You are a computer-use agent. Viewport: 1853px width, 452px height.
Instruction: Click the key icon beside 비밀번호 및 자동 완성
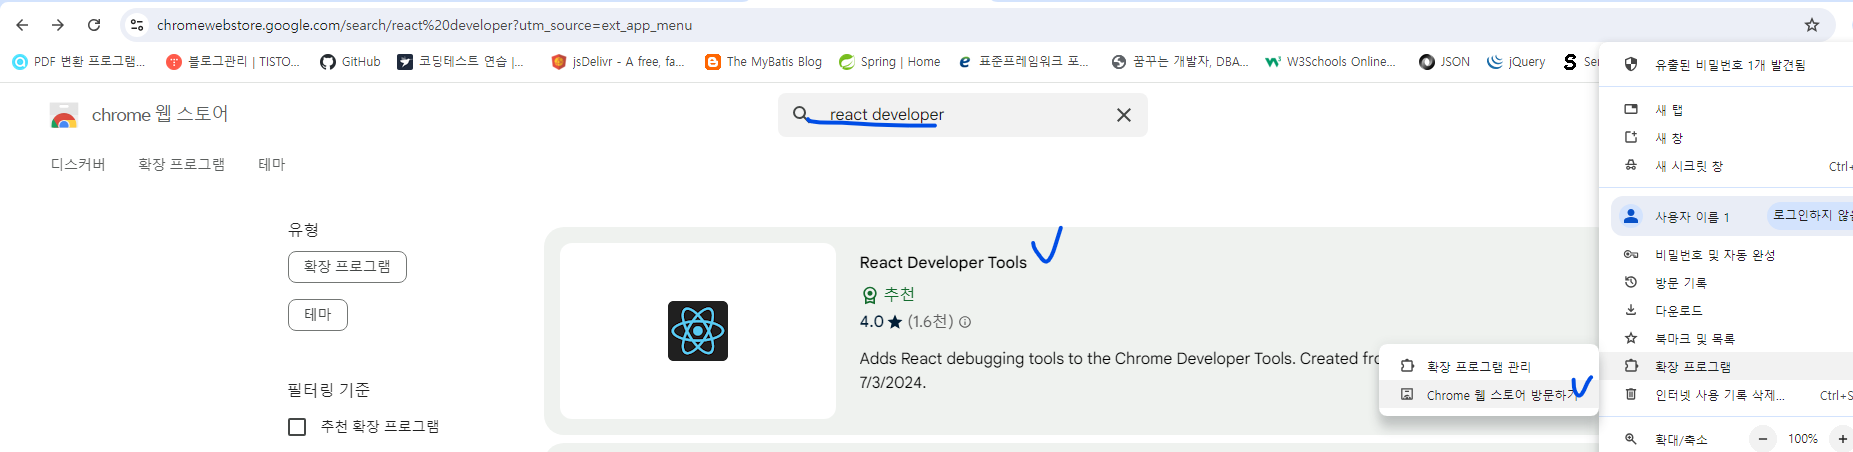pos(1630,254)
